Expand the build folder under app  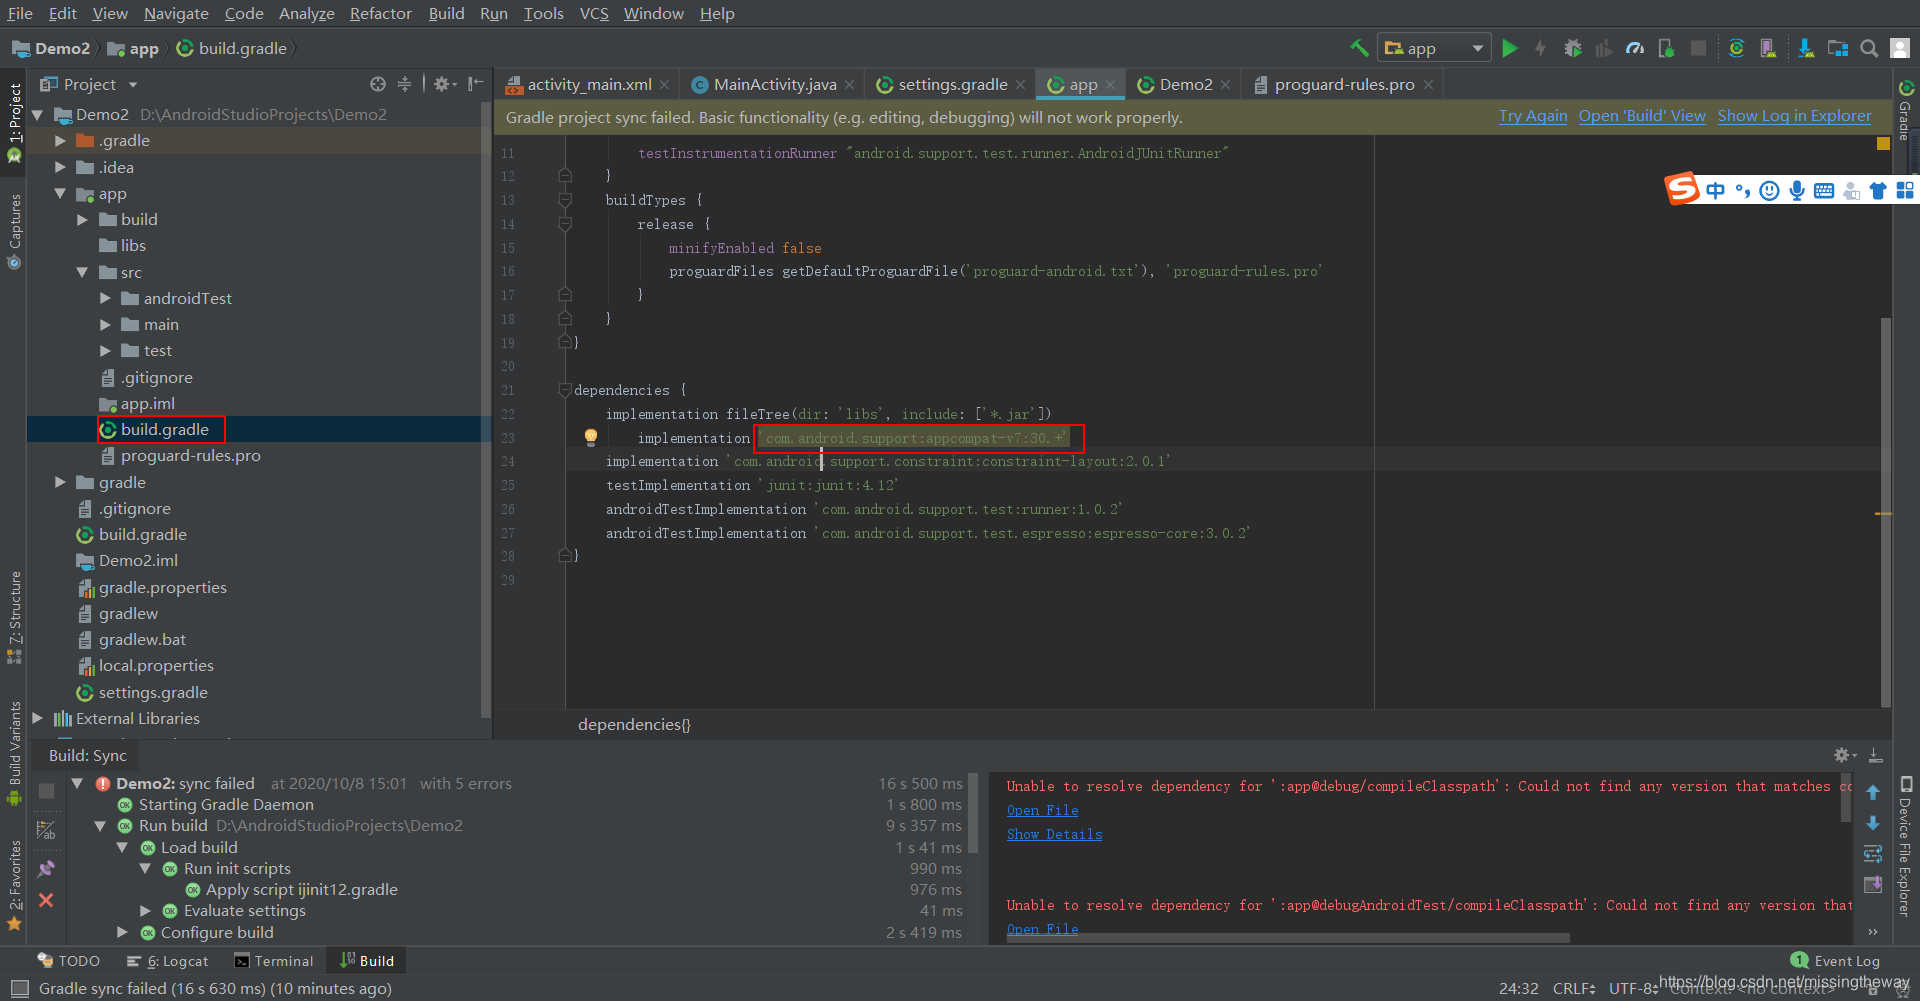82,219
